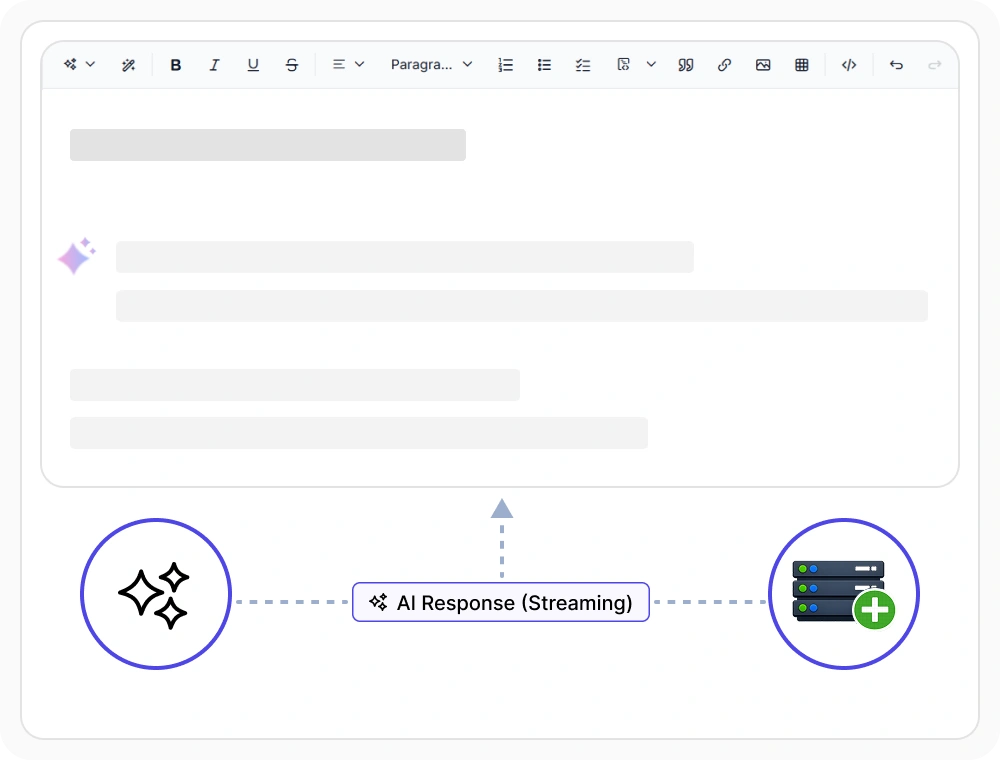Image resolution: width=1000 pixels, height=760 pixels.
Task: Undo the last action
Action: click(896, 65)
